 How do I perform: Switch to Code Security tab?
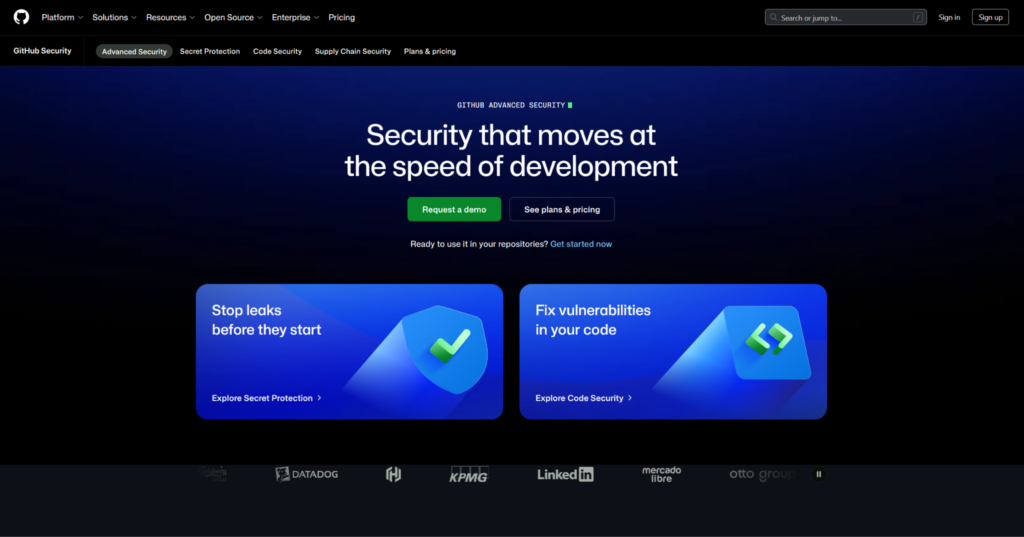(278, 52)
